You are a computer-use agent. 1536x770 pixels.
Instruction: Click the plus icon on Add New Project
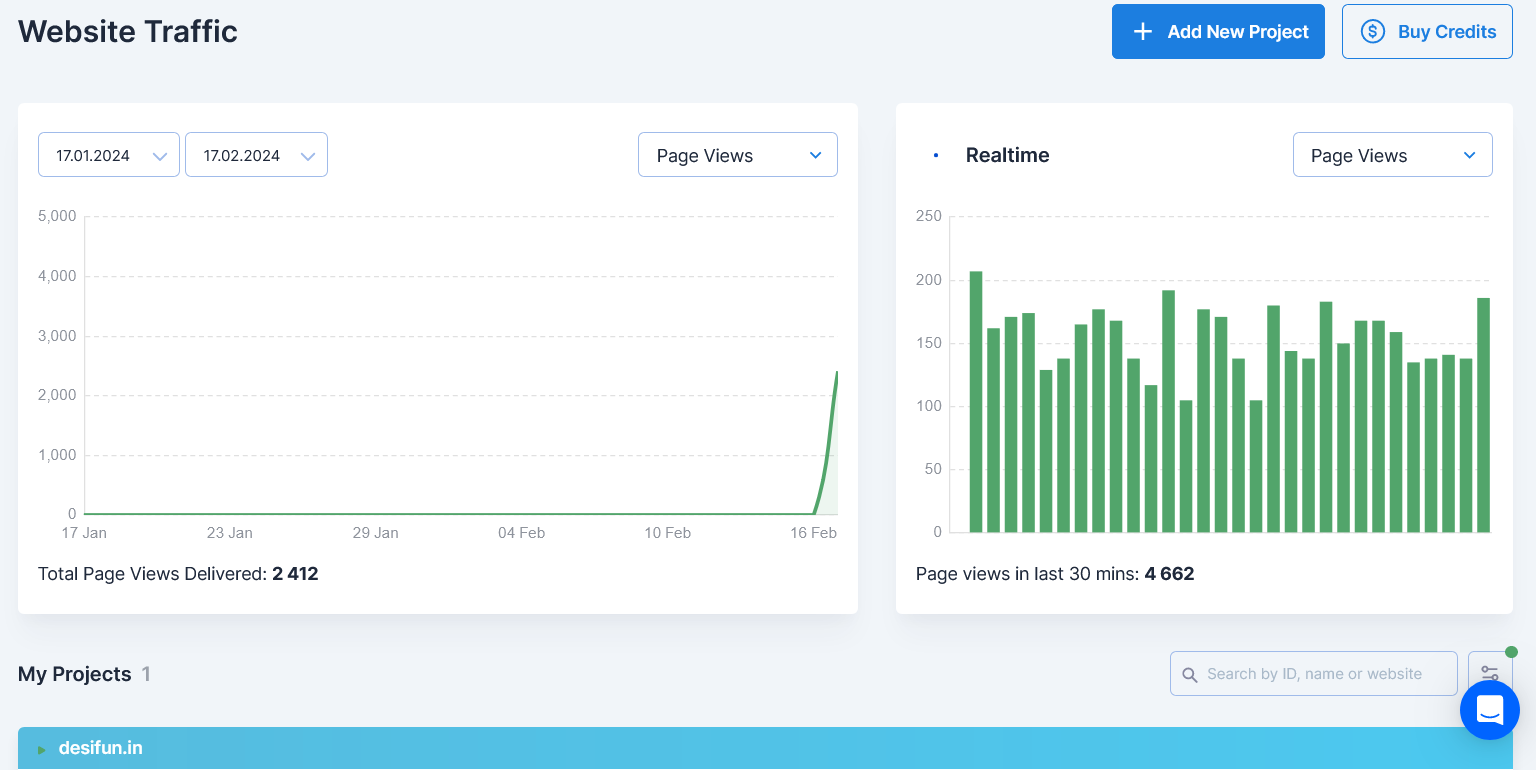(x=1142, y=32)
